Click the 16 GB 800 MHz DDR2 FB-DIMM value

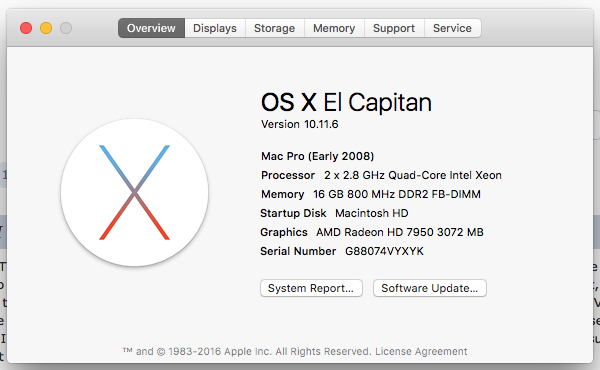tap(397, 194)
